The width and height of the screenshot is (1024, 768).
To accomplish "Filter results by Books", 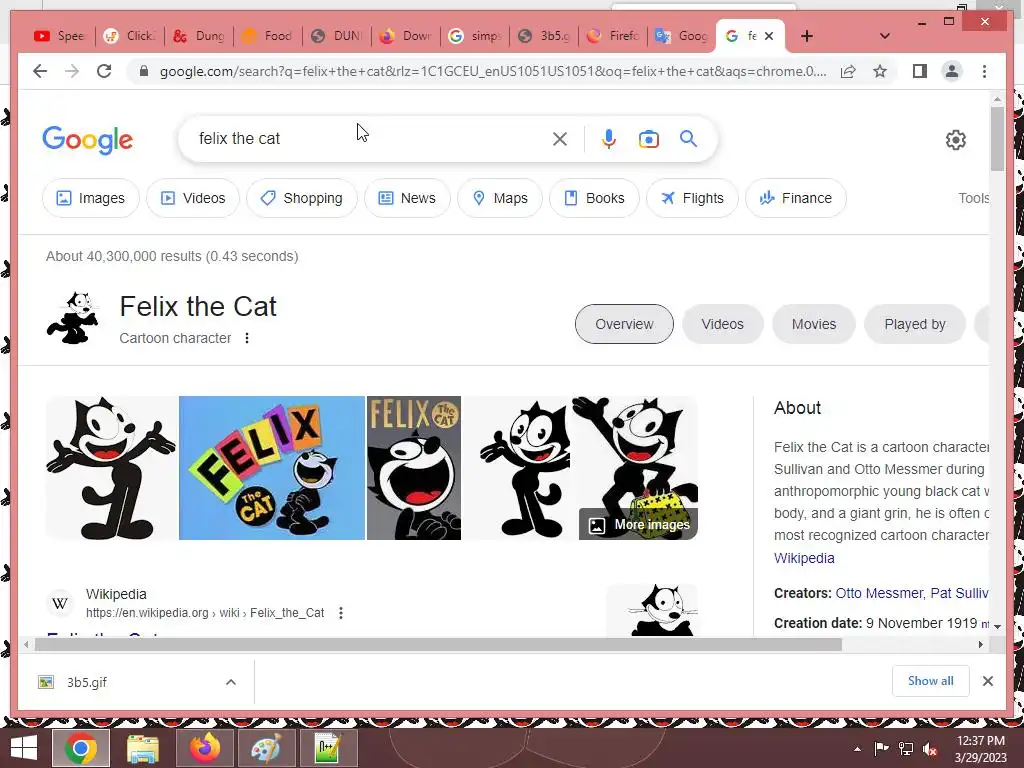I will click(594, 198).
